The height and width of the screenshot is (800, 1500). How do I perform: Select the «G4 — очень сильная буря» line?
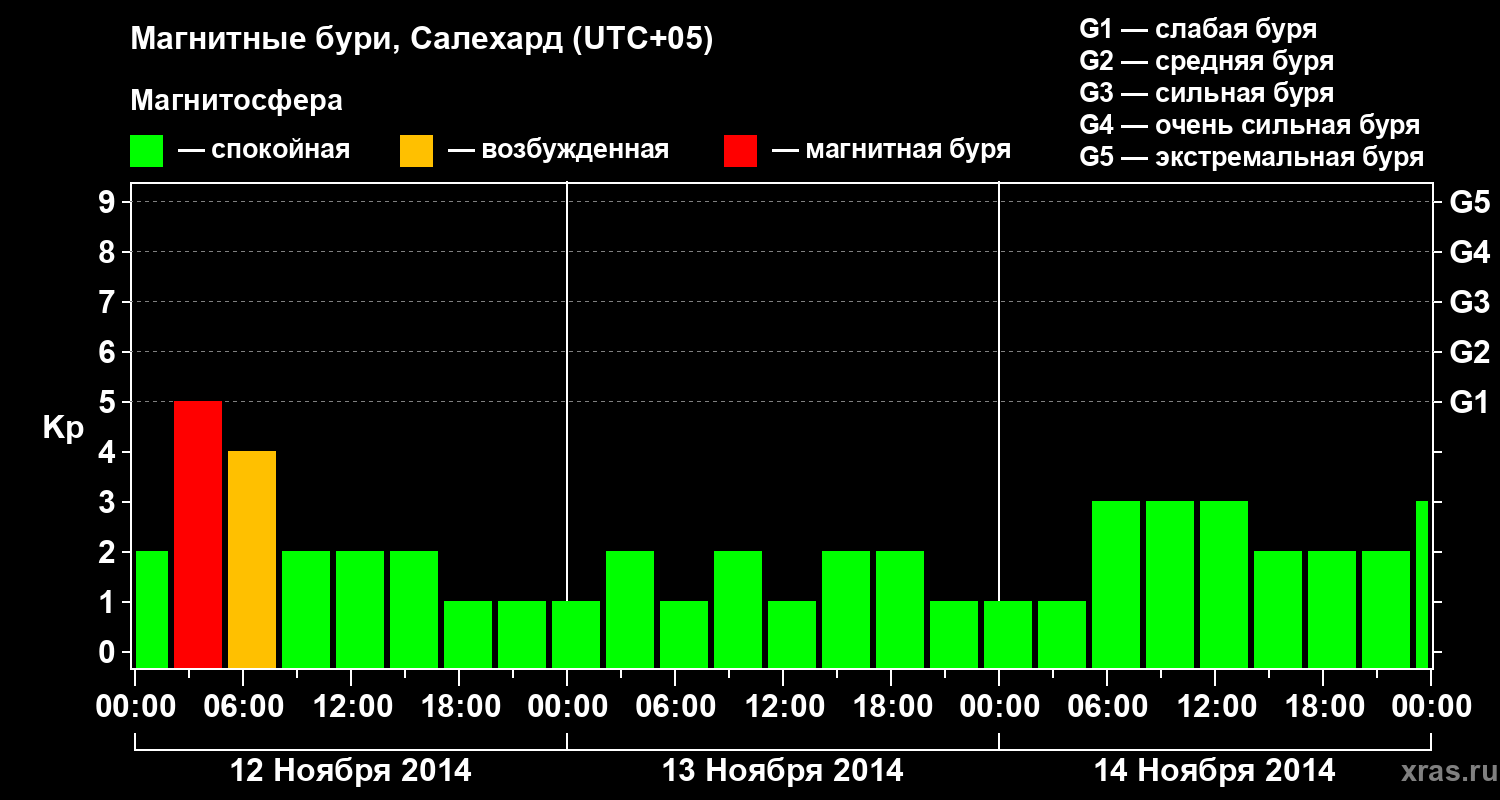pyautogui.click(x=1249, y=125)
